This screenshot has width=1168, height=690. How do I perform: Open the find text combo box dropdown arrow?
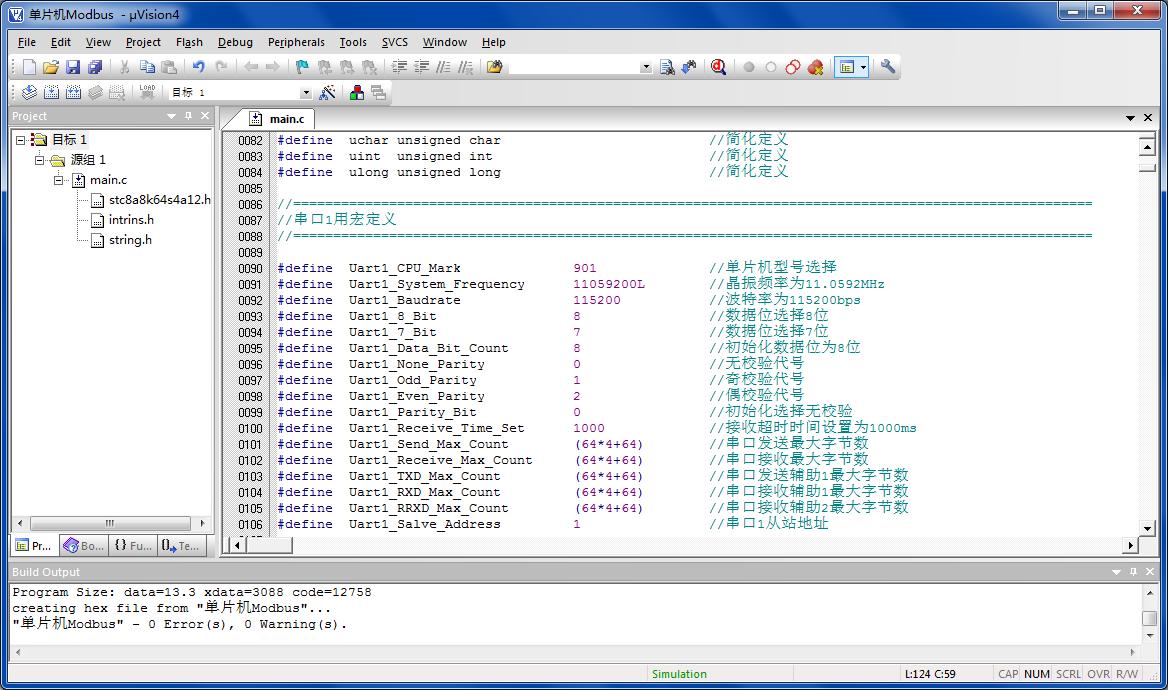point(645,67)
